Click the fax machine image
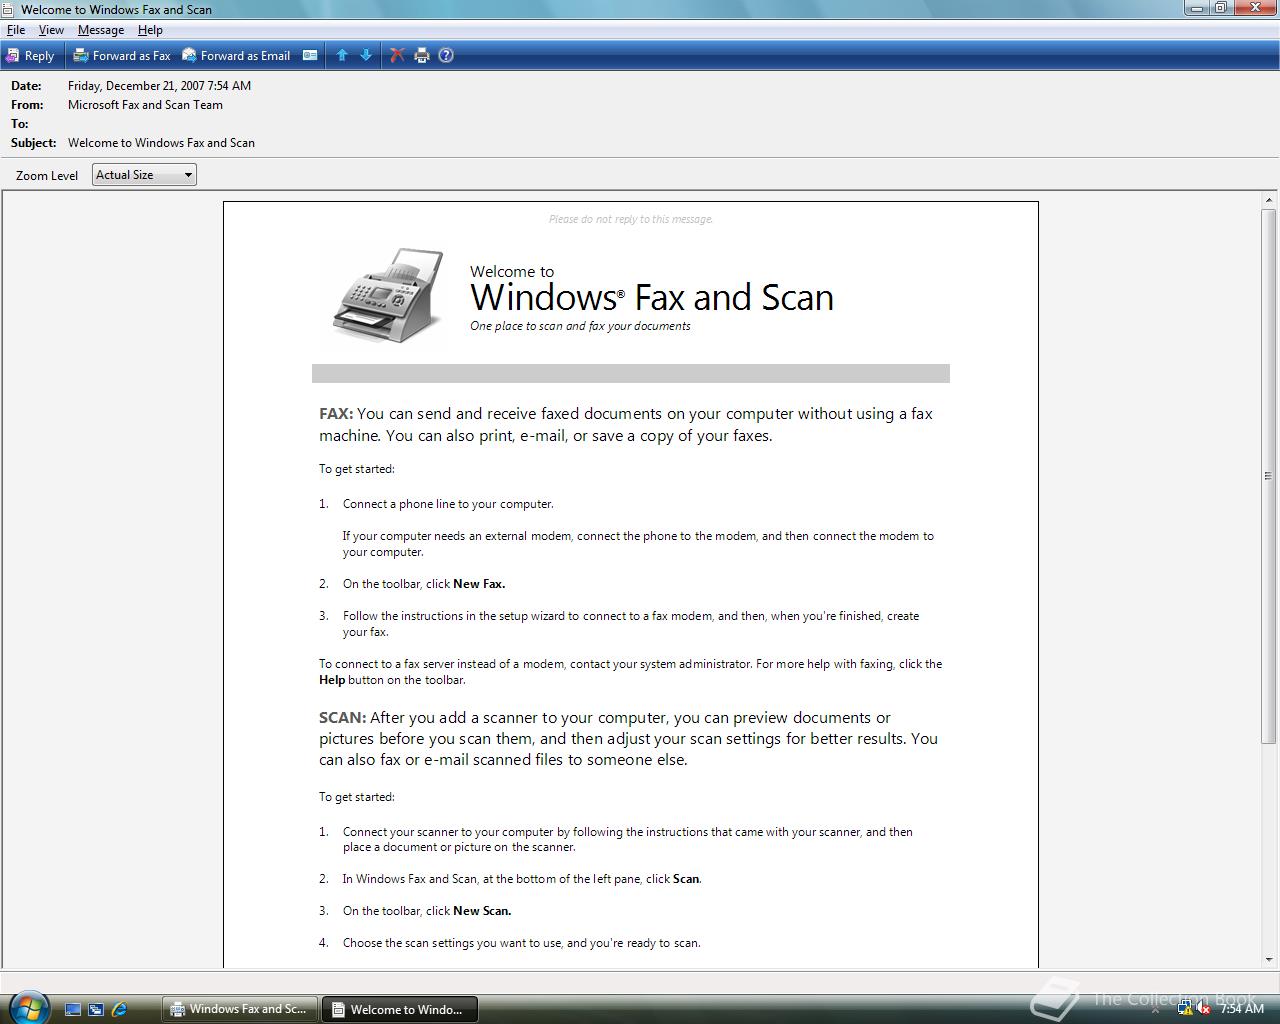 click(388, 295)
